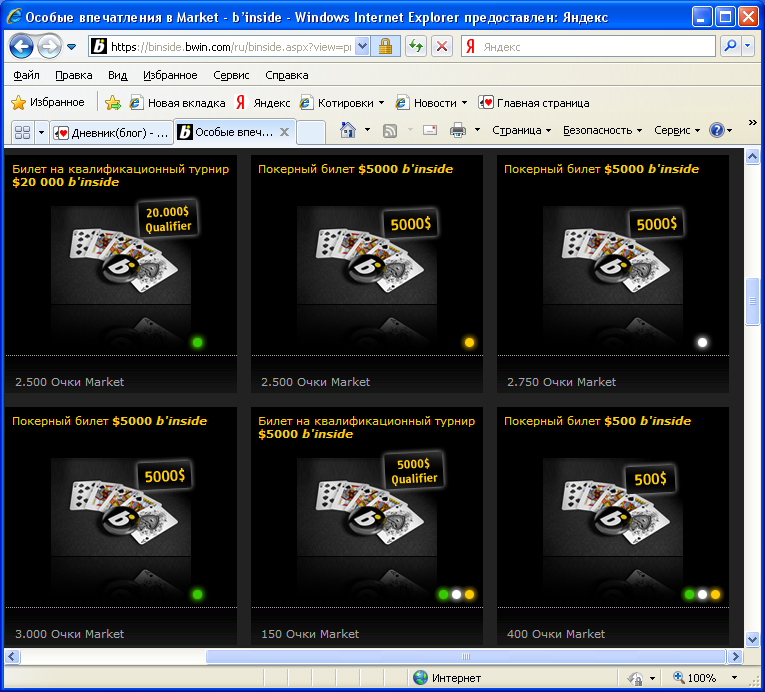Open Новая вкладка favorites link
The image size is (765, 692).
click(x=178, y=102)
